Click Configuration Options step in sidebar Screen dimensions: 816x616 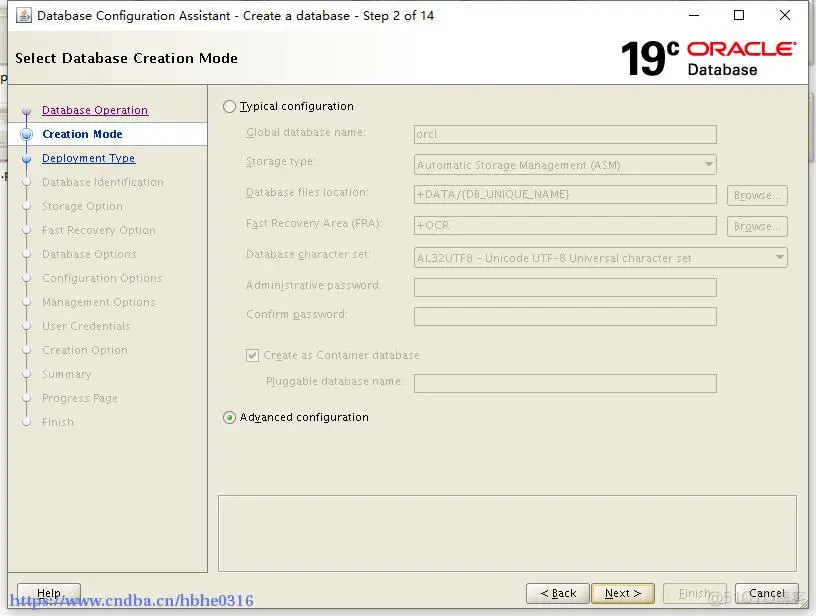(102, 278)
